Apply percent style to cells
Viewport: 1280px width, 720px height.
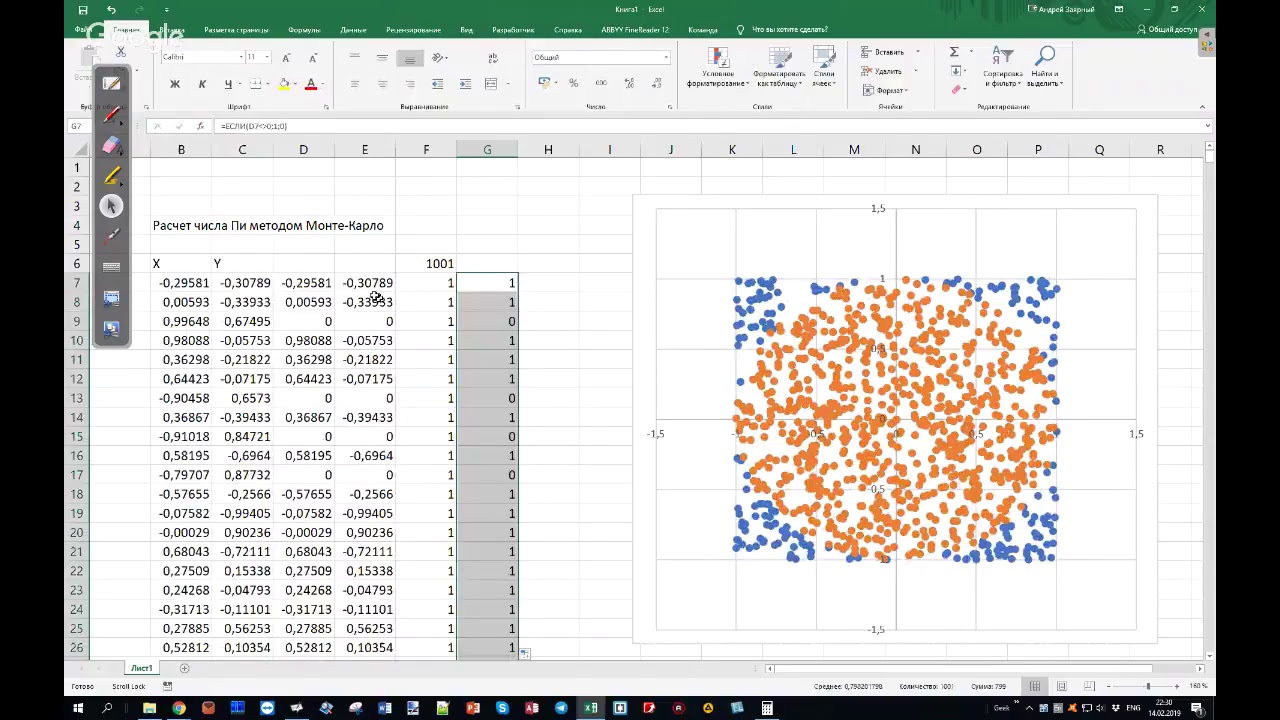(x=573, y=83)
